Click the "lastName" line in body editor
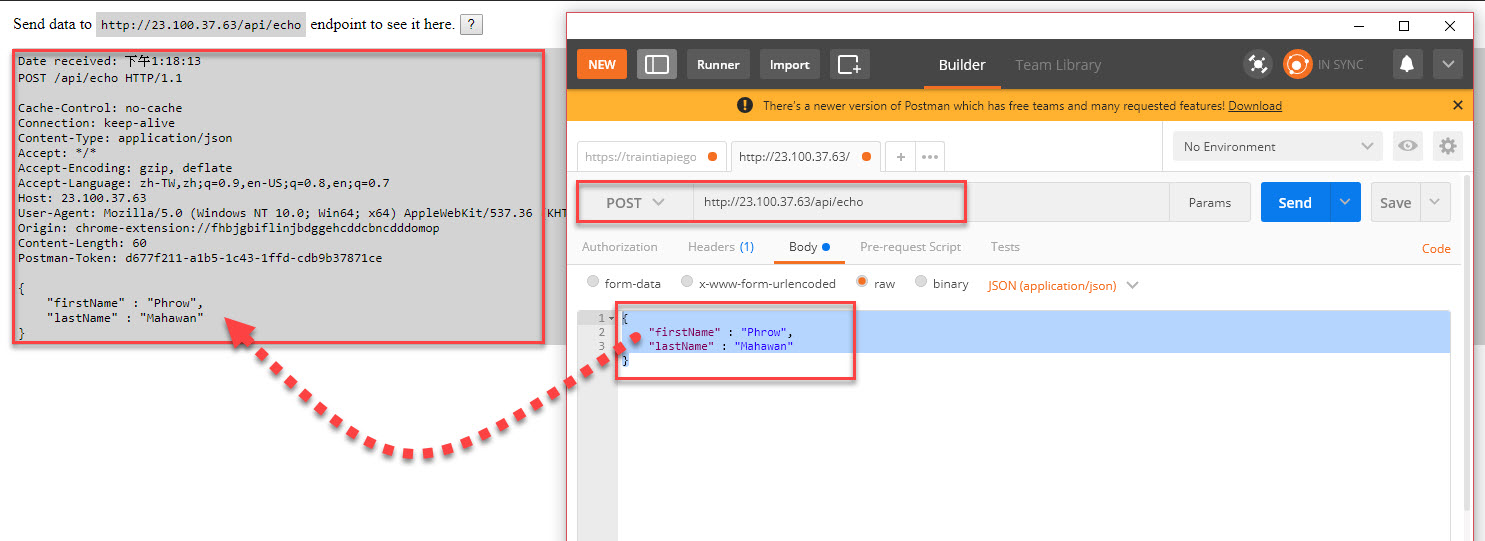Screen dimensions: 1485x541 [720, 346]
